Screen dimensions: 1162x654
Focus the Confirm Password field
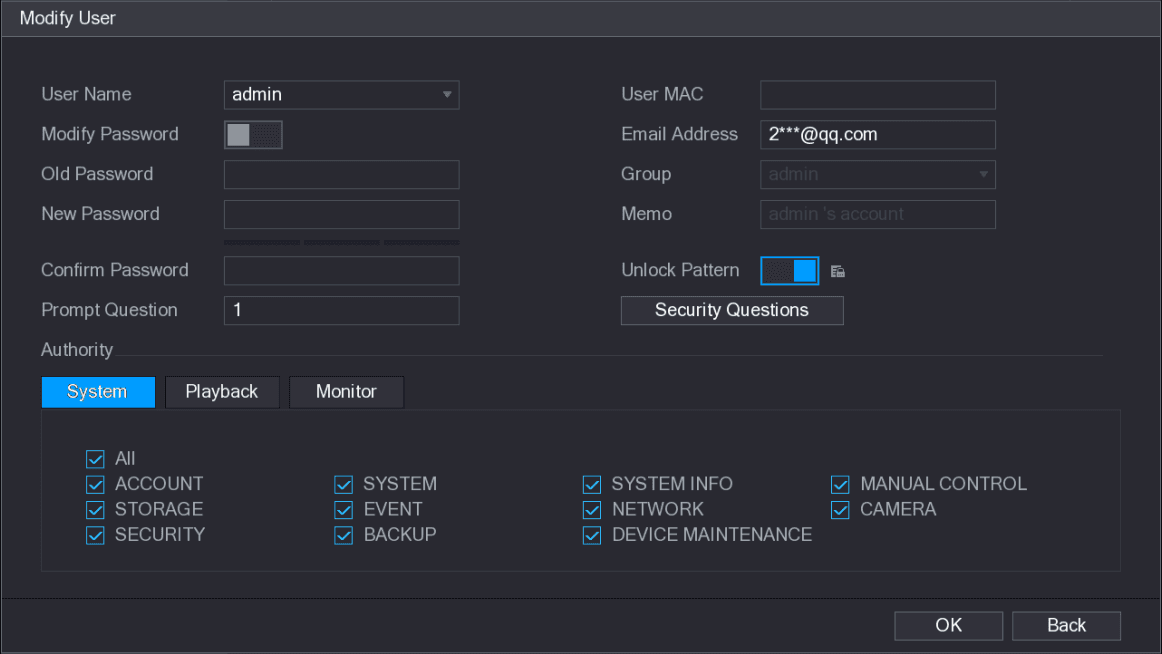[x=342, y=271]
